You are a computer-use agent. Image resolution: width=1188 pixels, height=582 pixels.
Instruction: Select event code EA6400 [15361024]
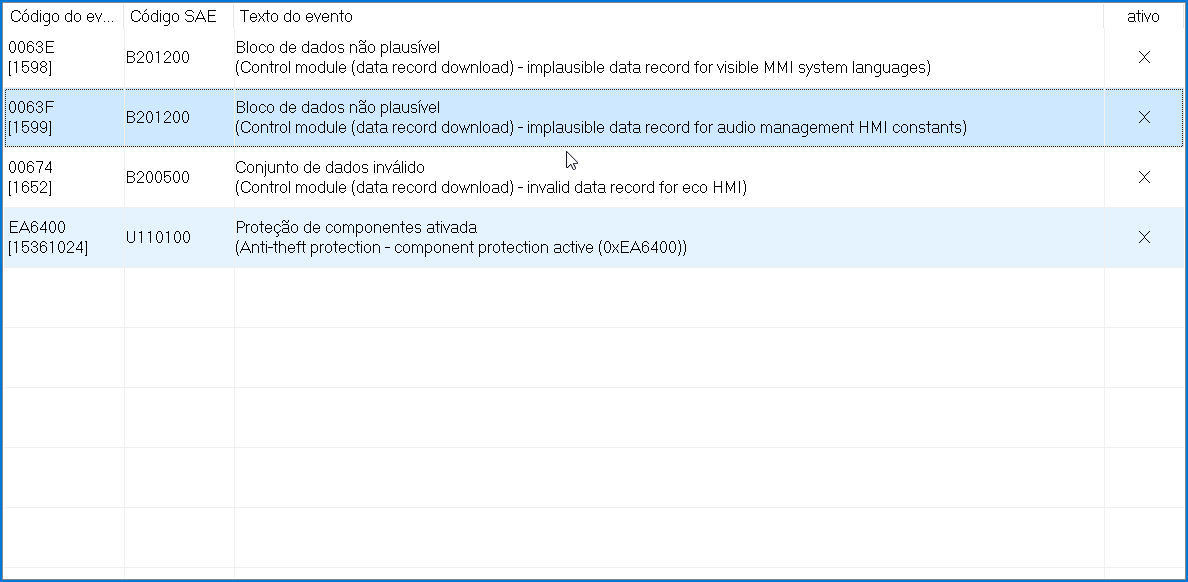48,238
